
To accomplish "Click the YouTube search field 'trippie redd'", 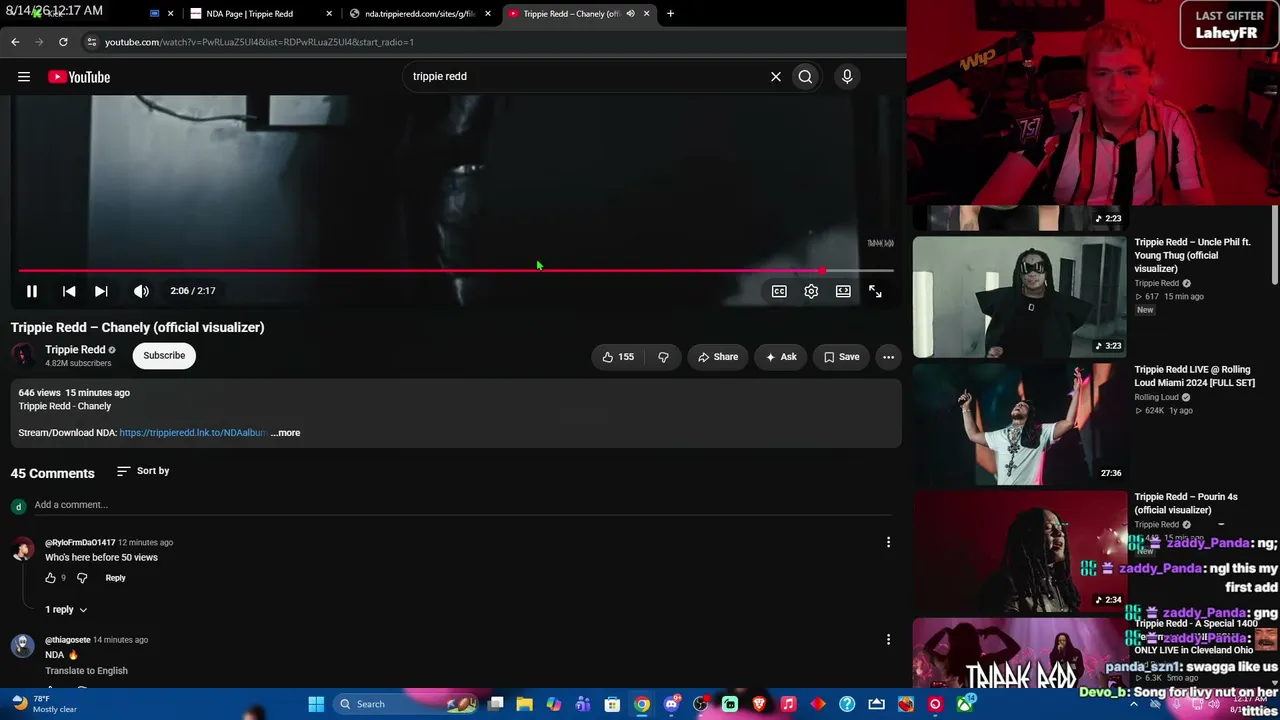I will point(585,76).
